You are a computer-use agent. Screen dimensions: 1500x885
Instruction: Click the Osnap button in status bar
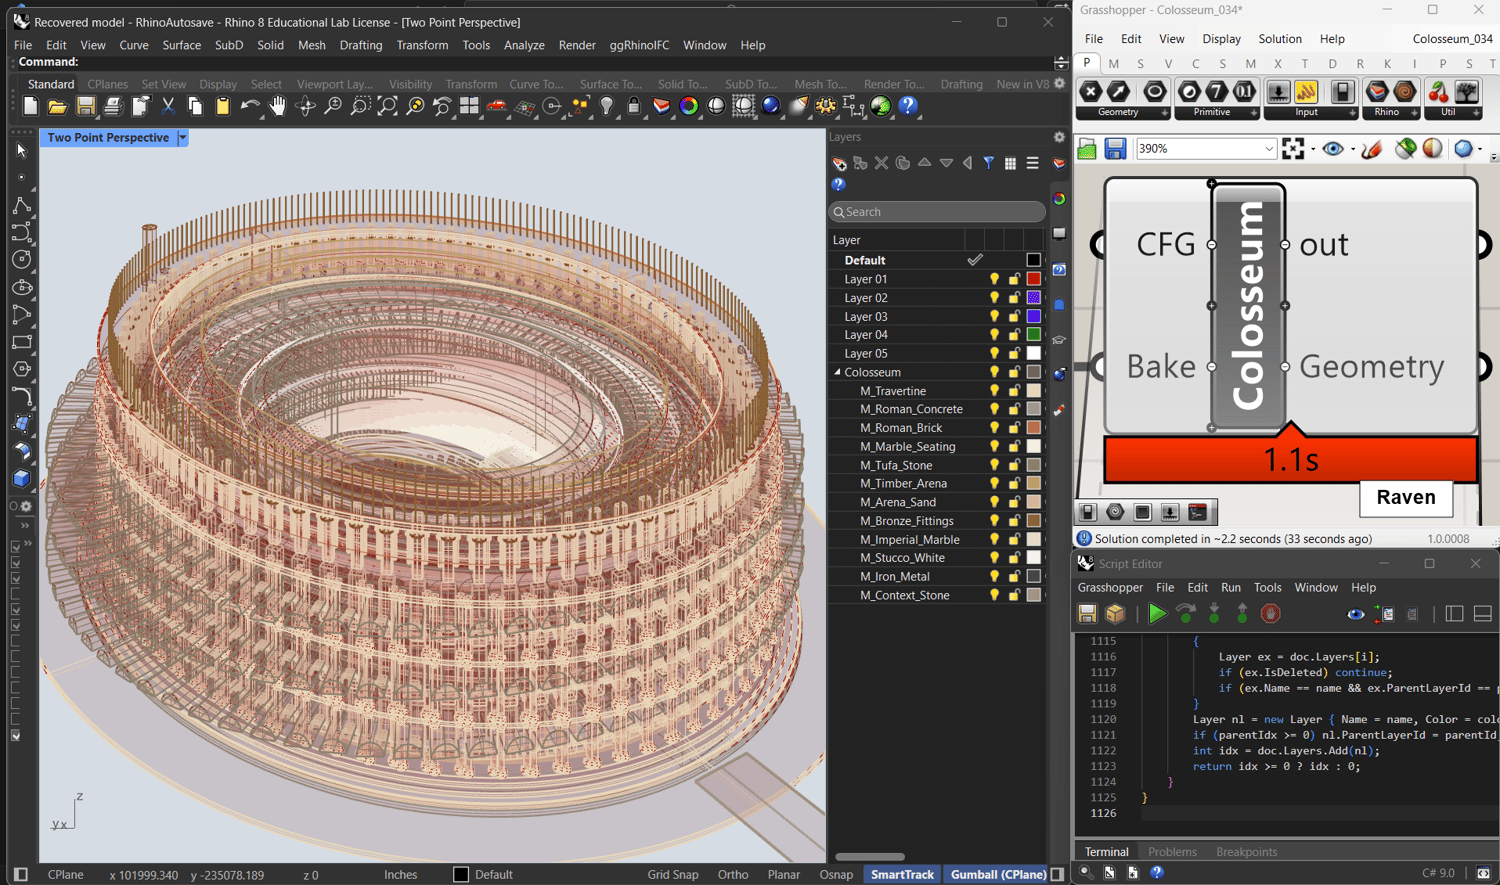click(x=836, y=874)
